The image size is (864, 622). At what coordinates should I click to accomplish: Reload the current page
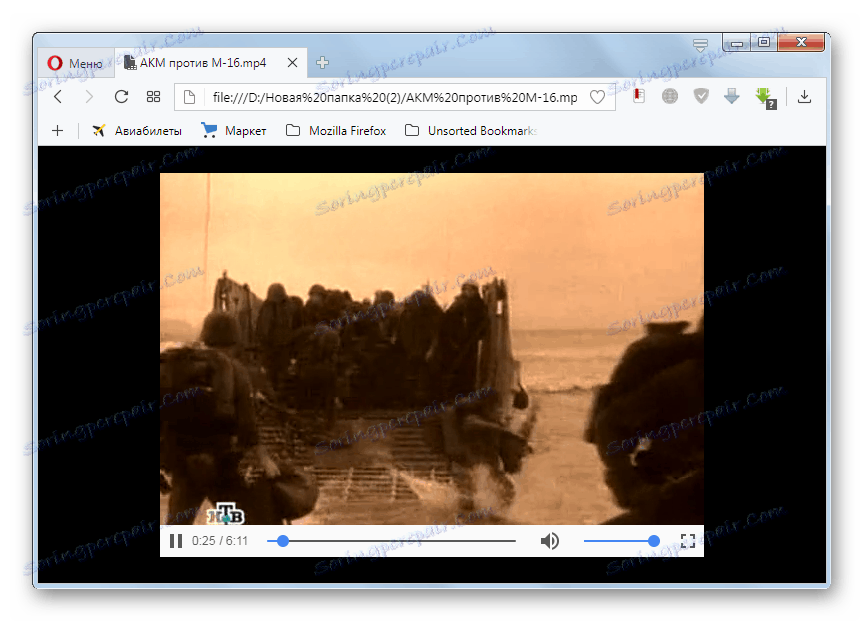(x=121, y=97)
